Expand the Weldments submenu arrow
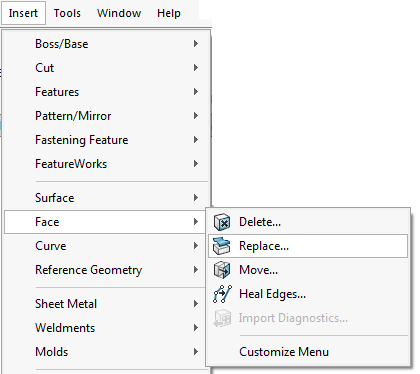This screenshot has height=374, width=420. pyautogui.click(x=196, y=328)
